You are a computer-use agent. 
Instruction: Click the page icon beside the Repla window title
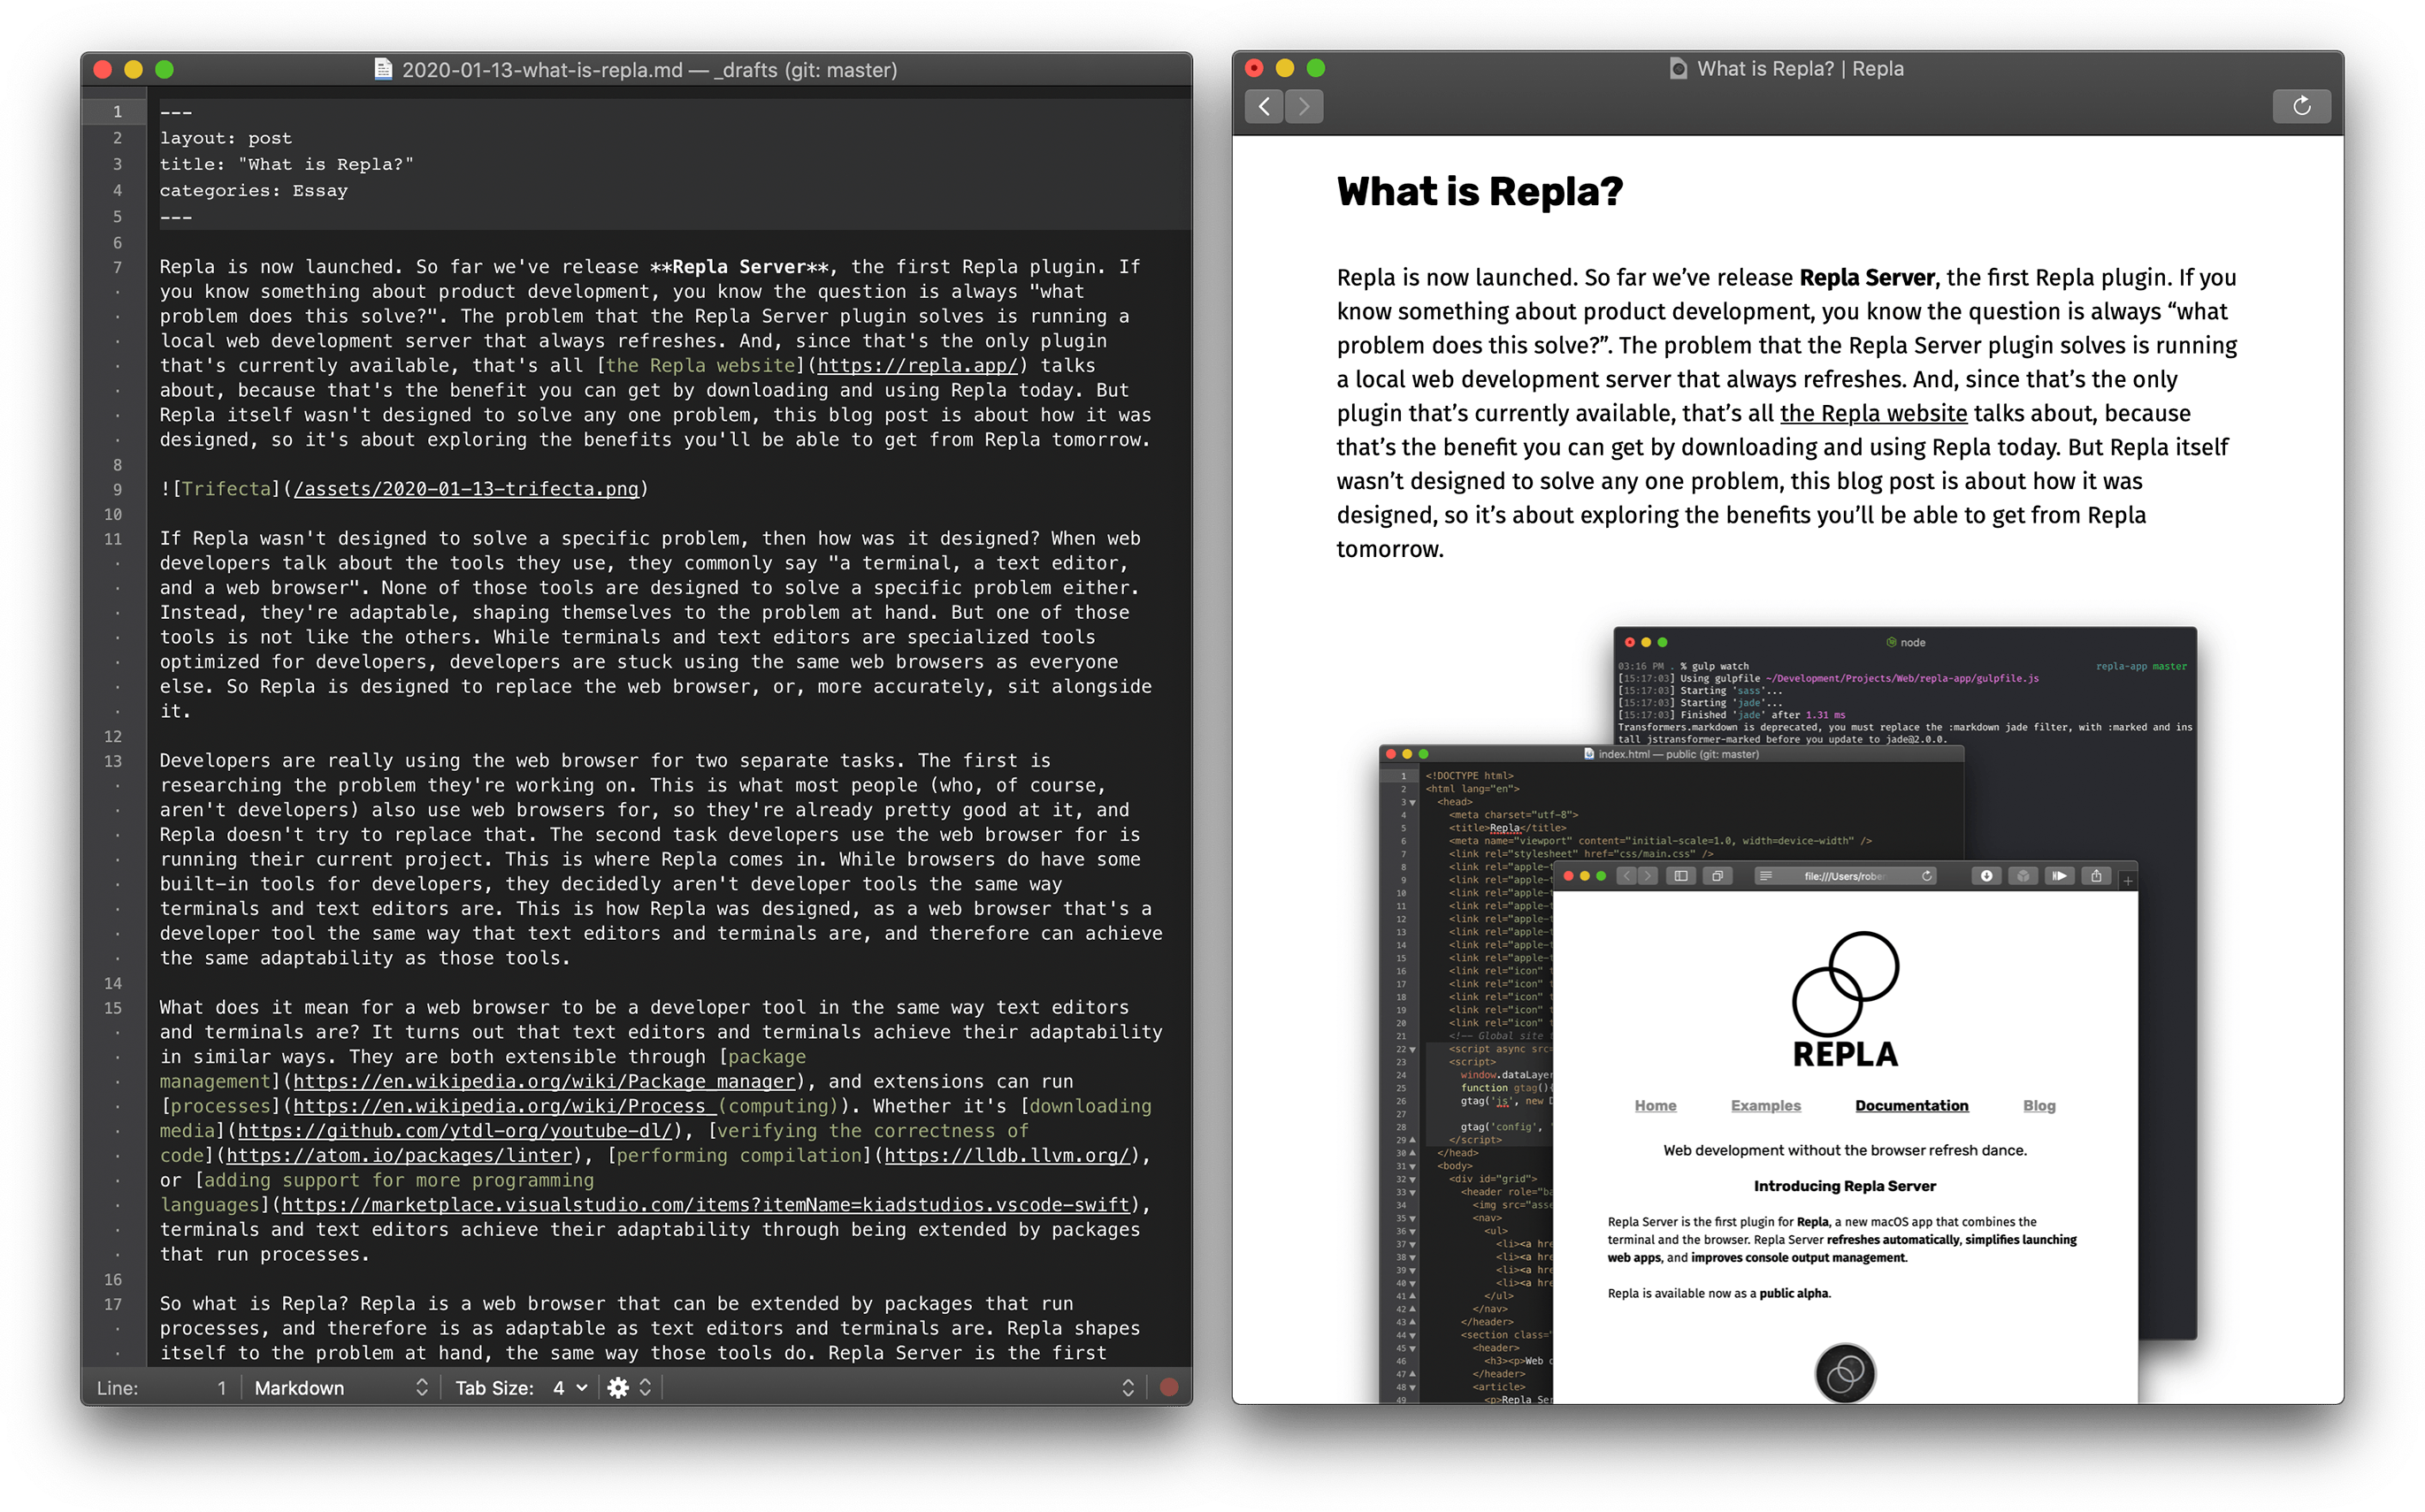(1678, 68)
